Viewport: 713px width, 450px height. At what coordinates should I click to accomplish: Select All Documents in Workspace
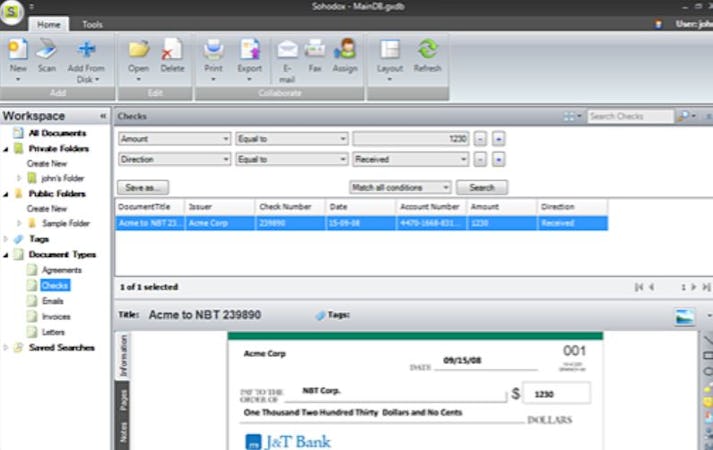(x=57, y=133)
